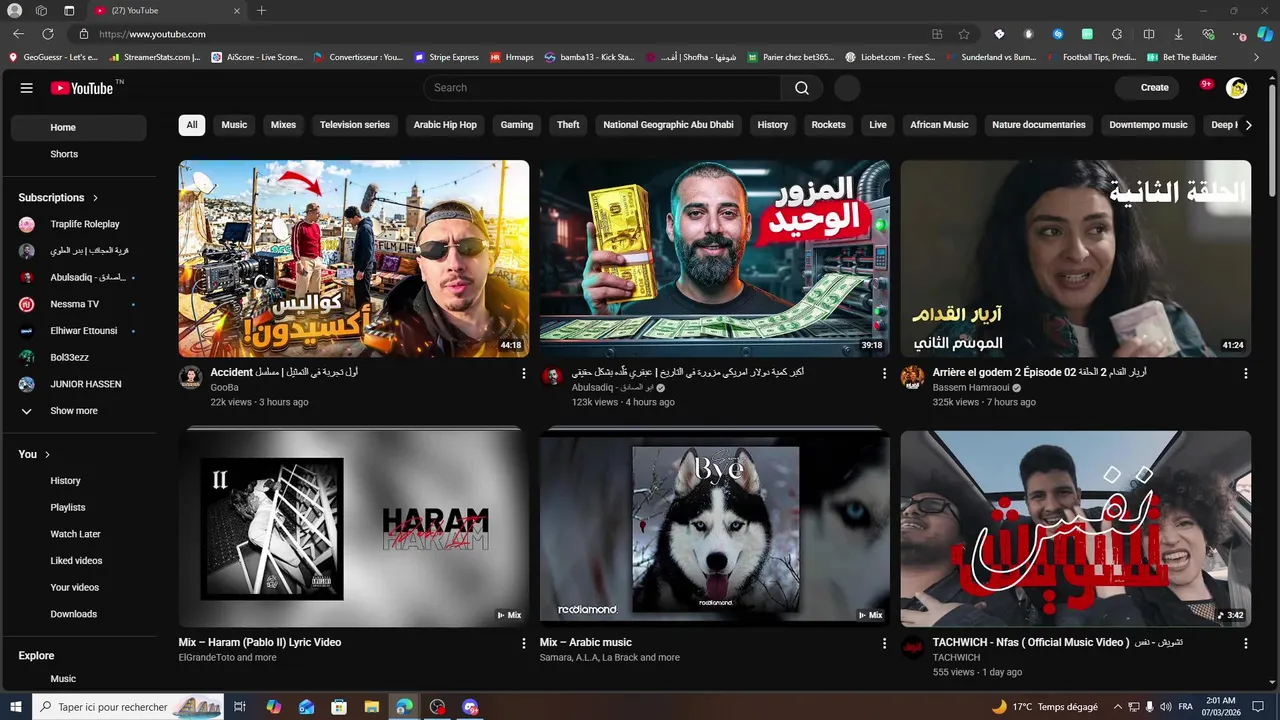Click GooBa channel avatar under Accident video

tap(190, 377)
